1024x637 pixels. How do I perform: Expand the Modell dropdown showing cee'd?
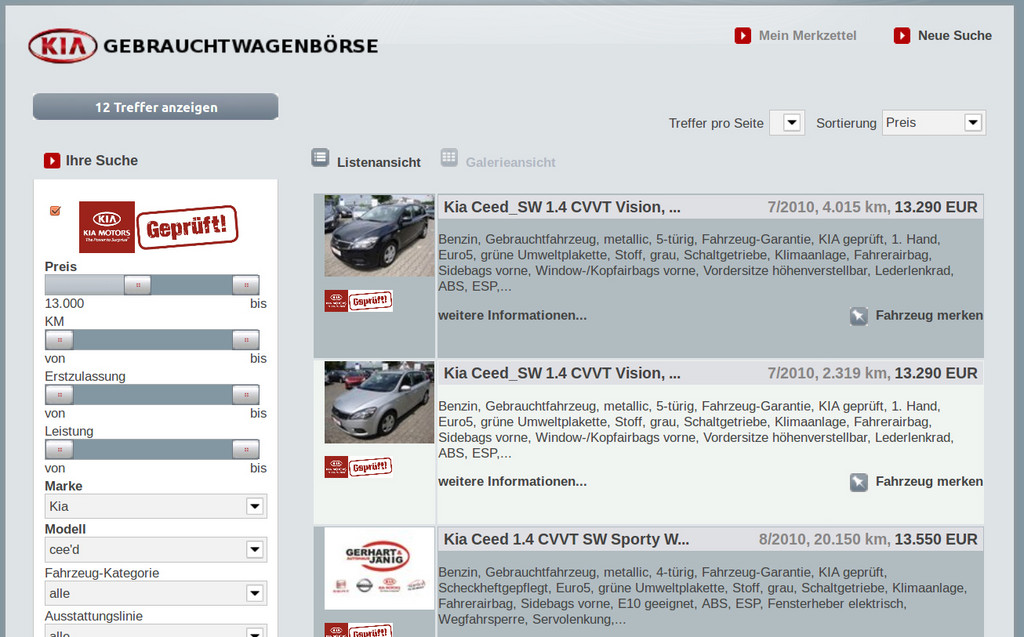coord(155,549)
